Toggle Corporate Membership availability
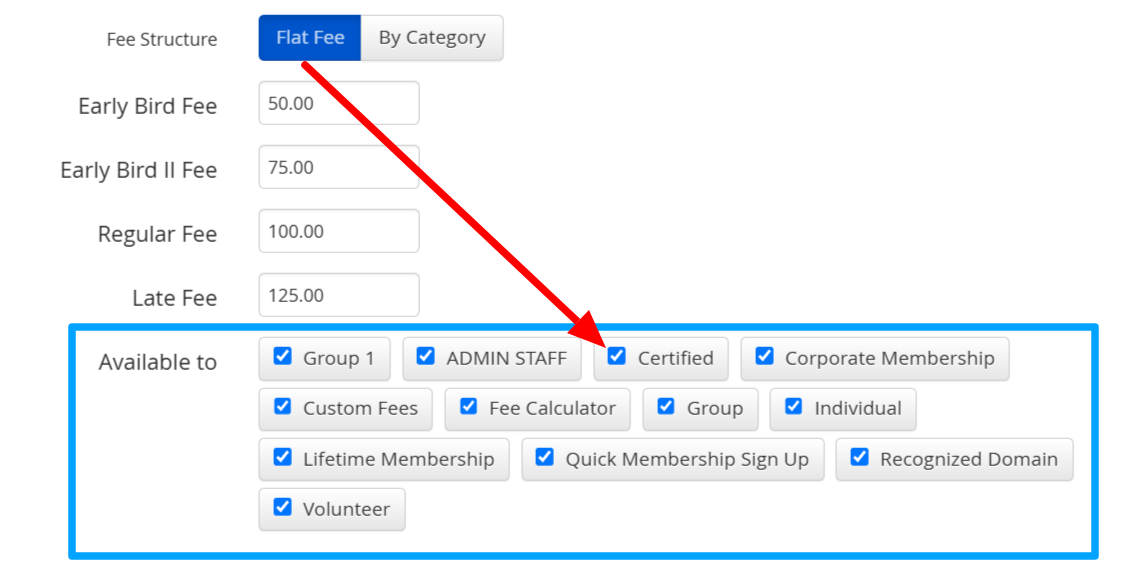 [764, 356]
